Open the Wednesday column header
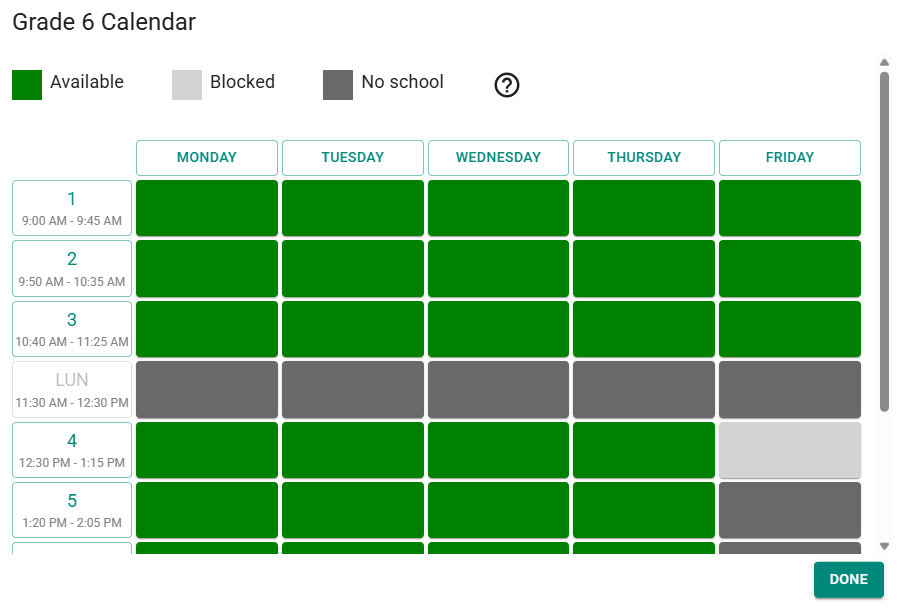 click(498, 157)
